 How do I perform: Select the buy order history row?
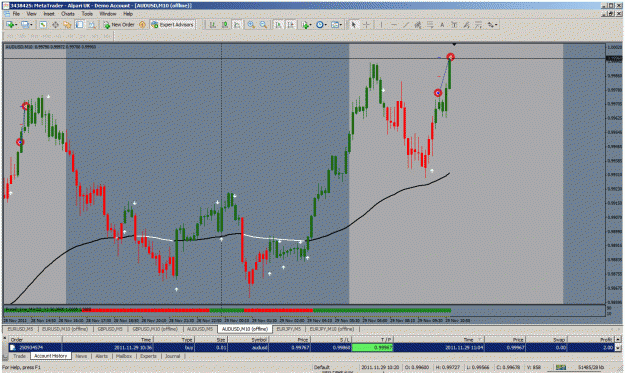[311, 347]
